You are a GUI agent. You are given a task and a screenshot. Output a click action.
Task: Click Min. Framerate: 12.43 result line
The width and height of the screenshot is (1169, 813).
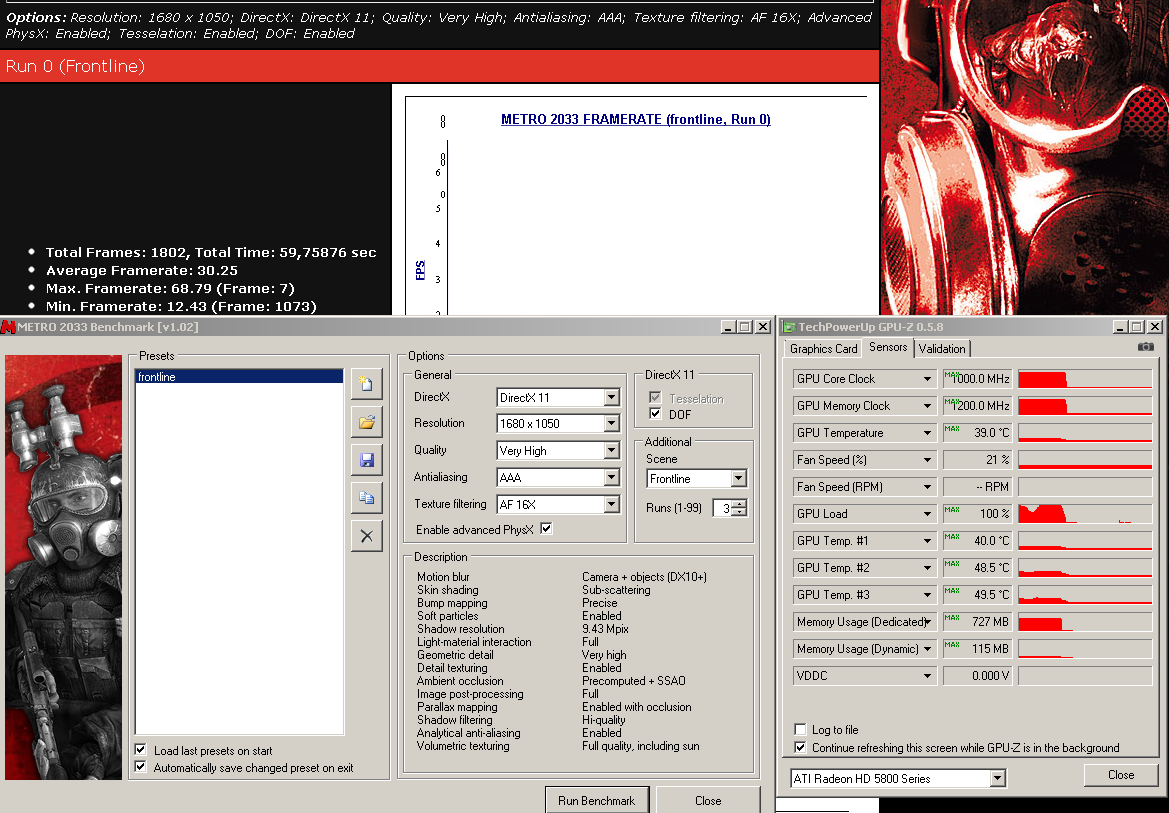pos(181,307)
